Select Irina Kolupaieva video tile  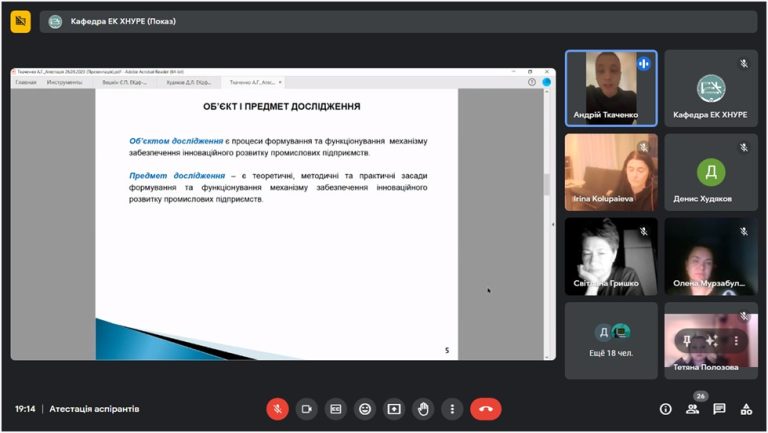[611, 172]
